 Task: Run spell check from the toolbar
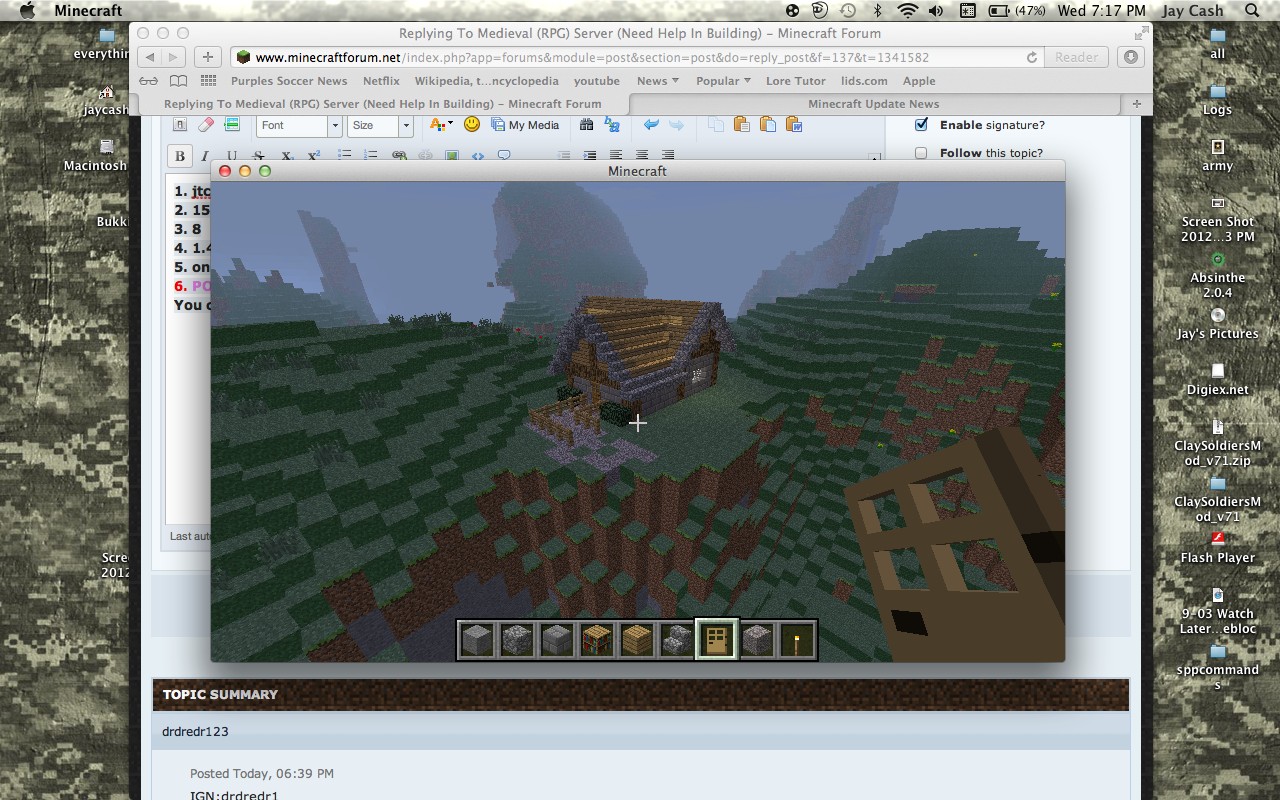tap(612, 125)
